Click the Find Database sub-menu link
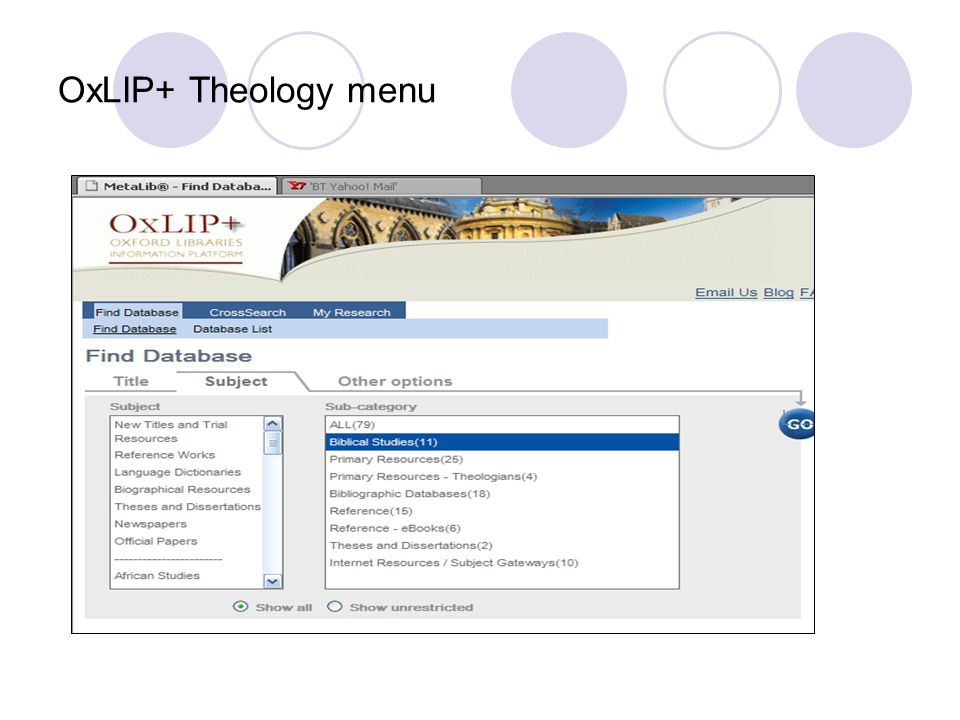 pyautogui.click(x=135, y=329)
